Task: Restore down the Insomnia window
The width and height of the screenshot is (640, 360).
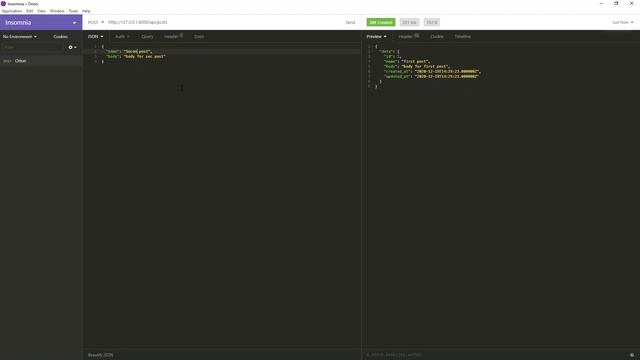Action: pos(616,4)
